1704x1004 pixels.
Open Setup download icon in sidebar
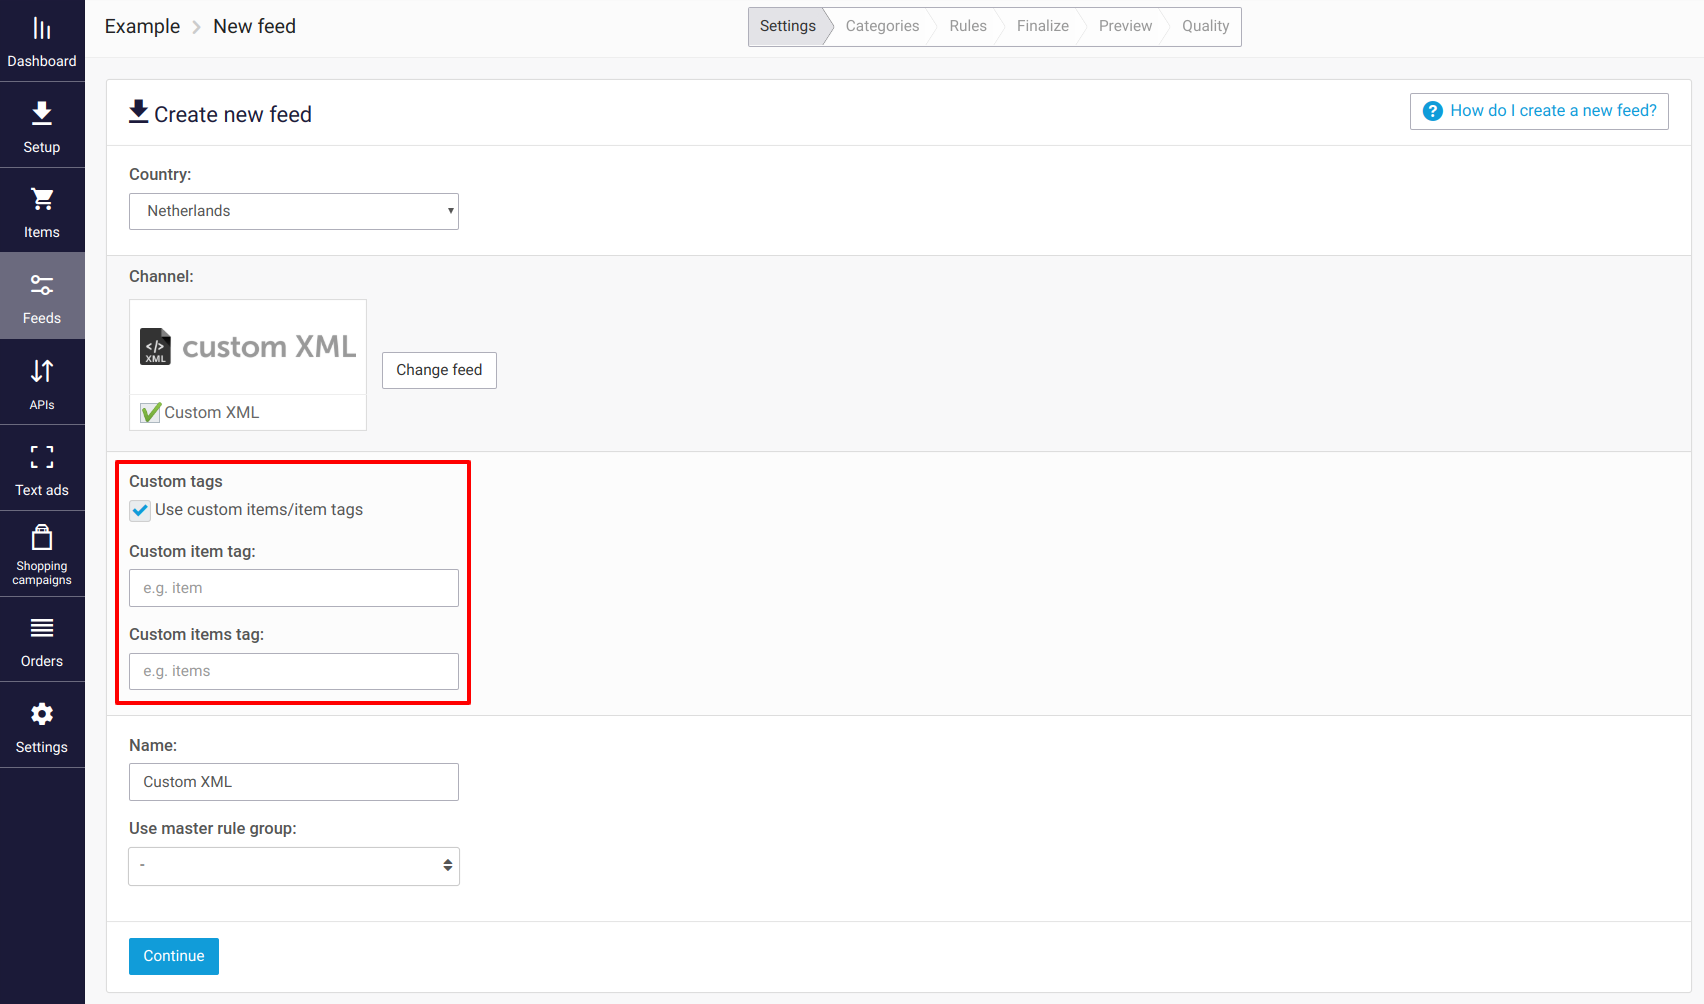[42, 113]
